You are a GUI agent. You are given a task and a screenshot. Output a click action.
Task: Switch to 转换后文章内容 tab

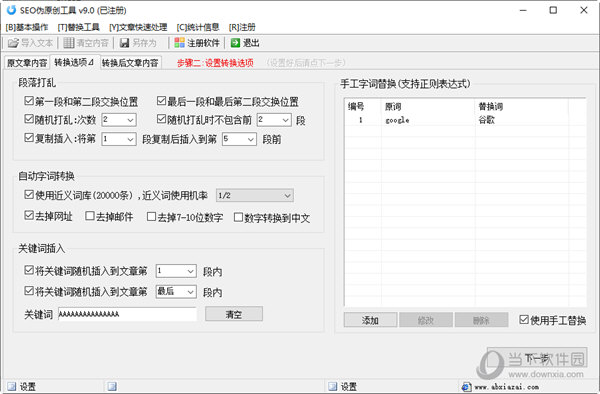(130, 63)
